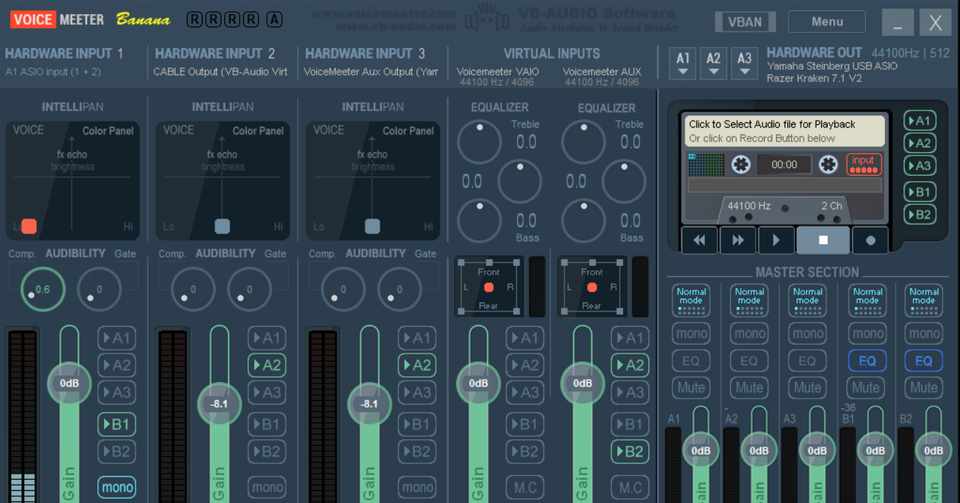The height and width of the screenshot is (503, 960).
Task: Toggle EQ on B1 master bus
Action: [867, 361]
